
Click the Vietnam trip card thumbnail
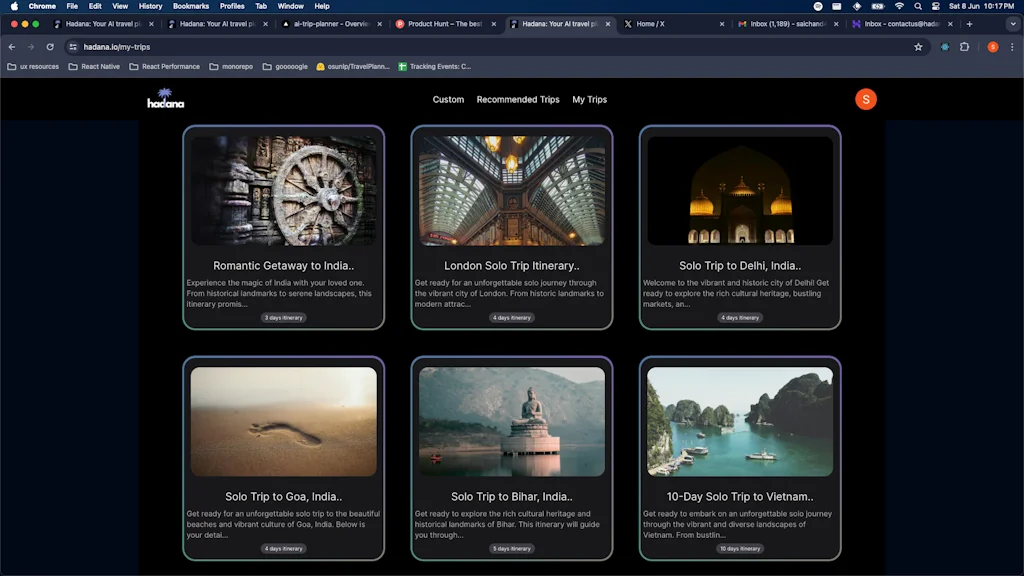point(739,421)
